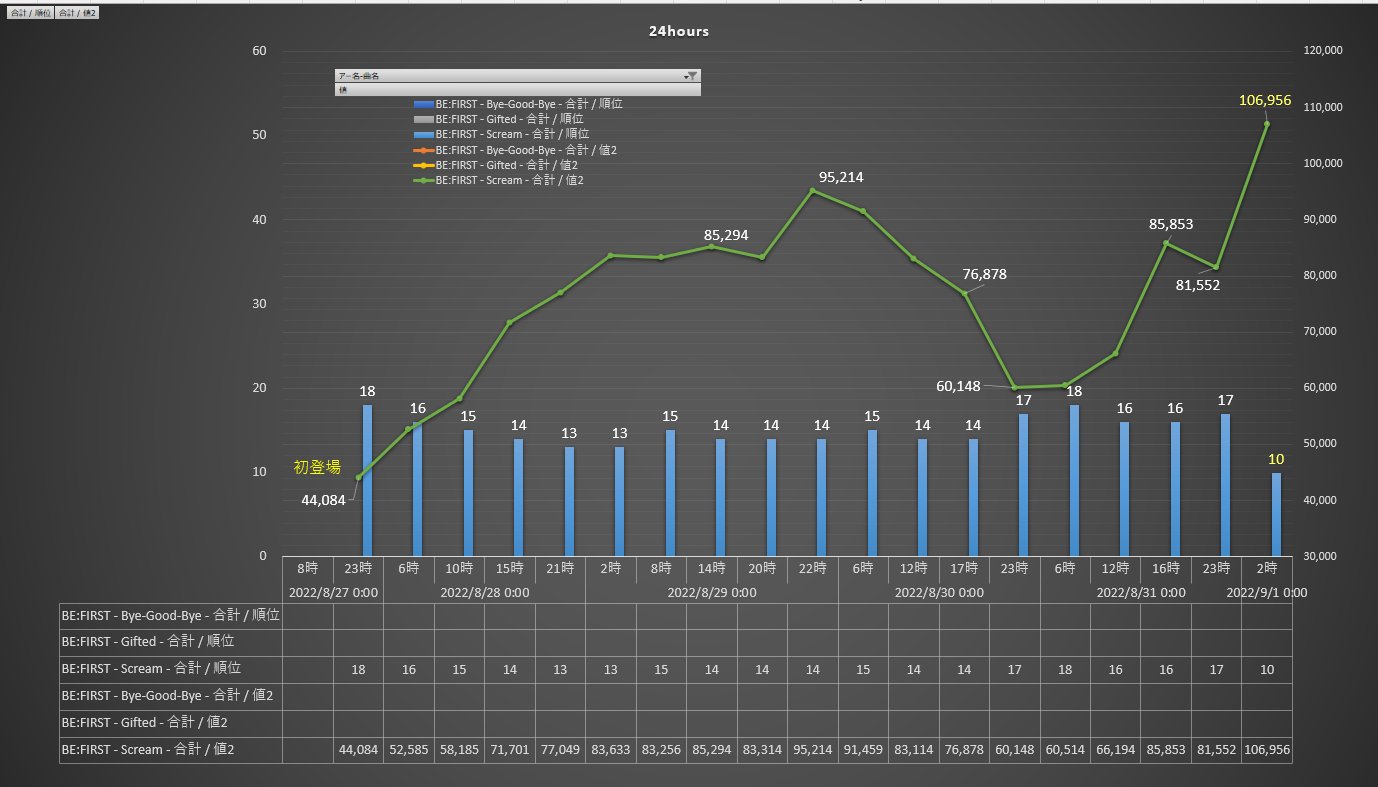The image size is (1378, 787).
Task: Click the 60 primary axis label
Action: point(260,51)
